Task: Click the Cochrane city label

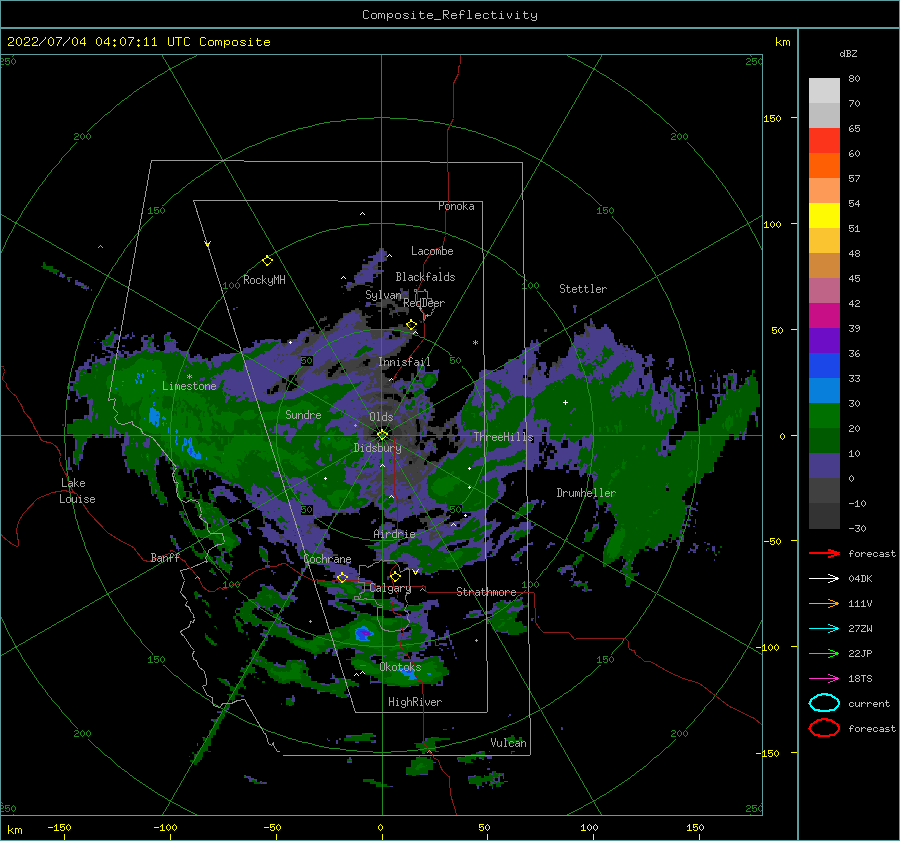Action: coord(327,559)
